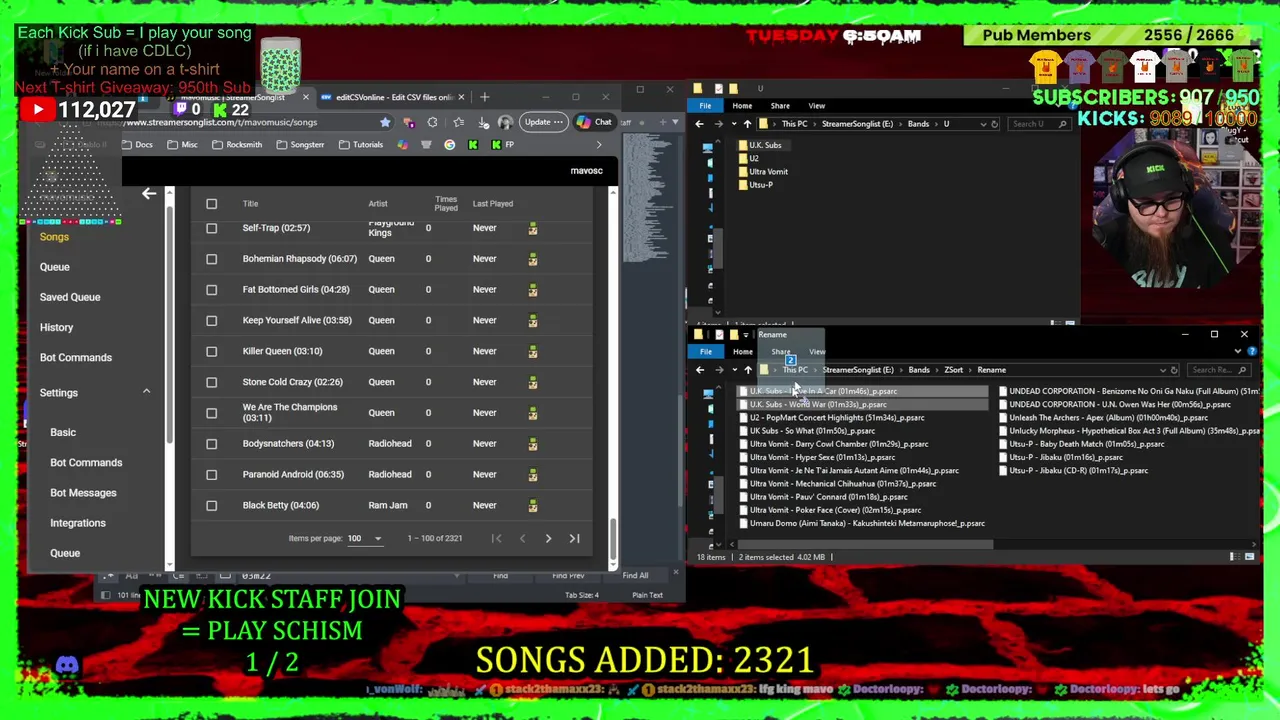
Task: Go to first page of songs
Action: tap(496, 538)
